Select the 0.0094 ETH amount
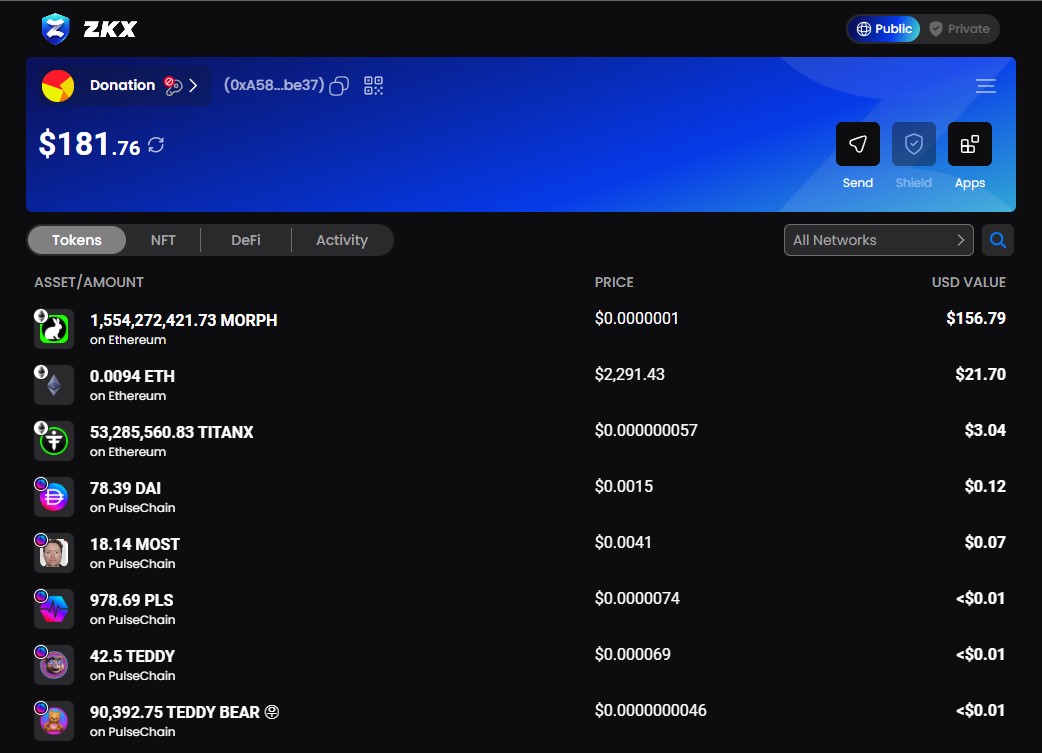This screenshot has height=753, width=1042. (132, 376)
